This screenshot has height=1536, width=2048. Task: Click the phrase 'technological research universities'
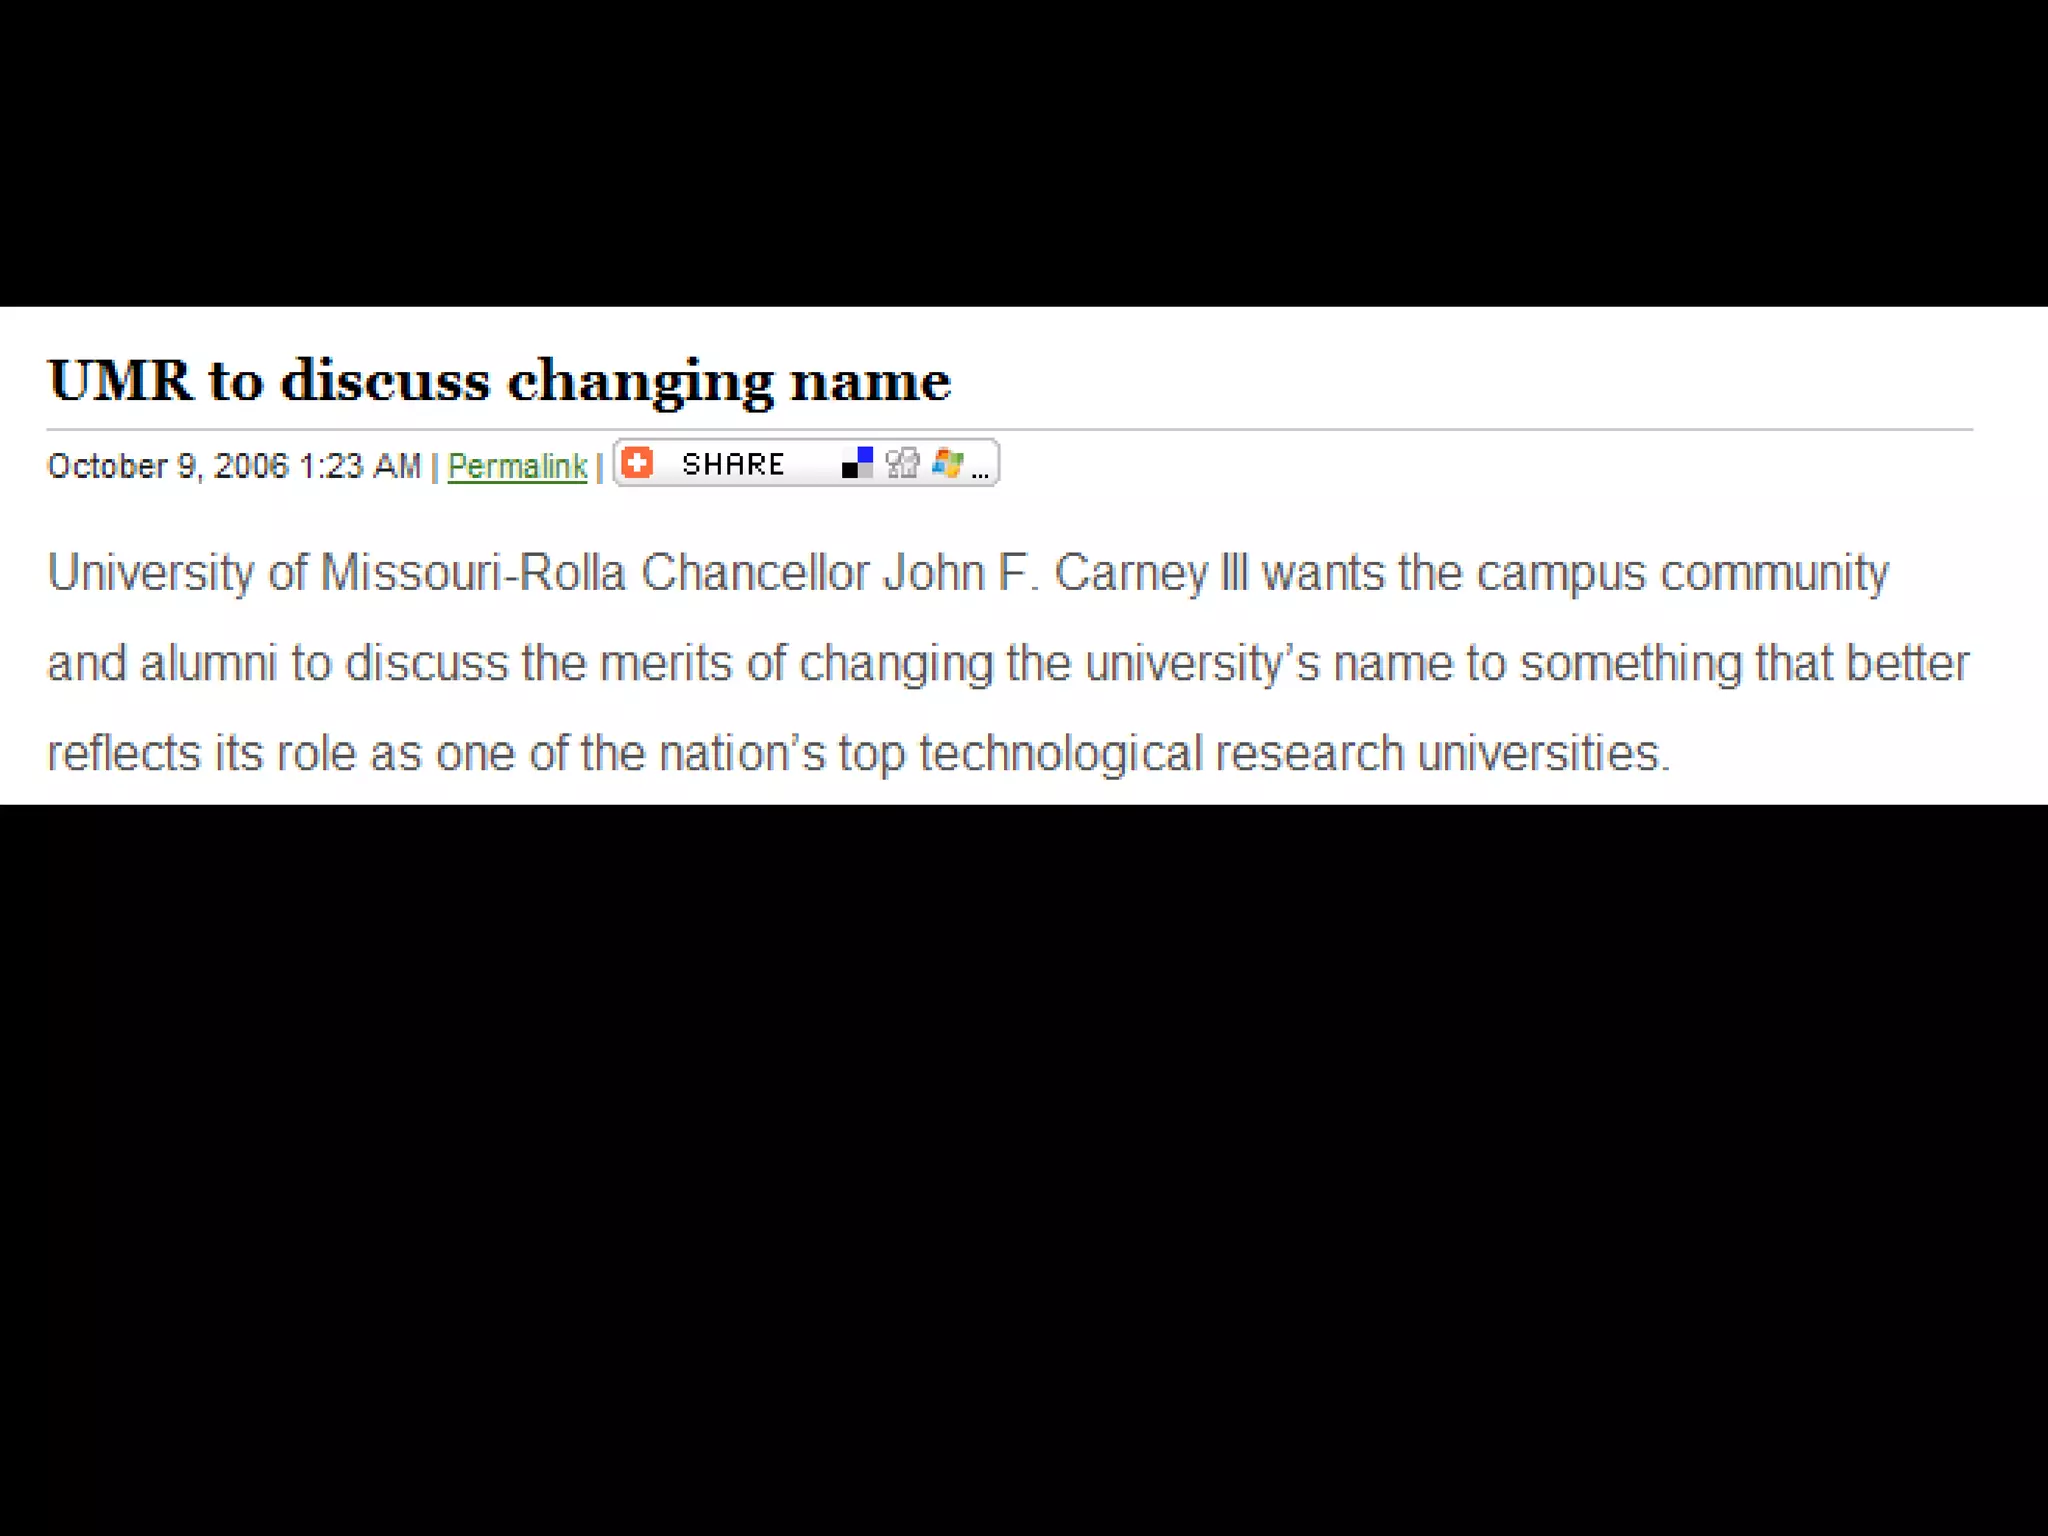[1294, 753]
